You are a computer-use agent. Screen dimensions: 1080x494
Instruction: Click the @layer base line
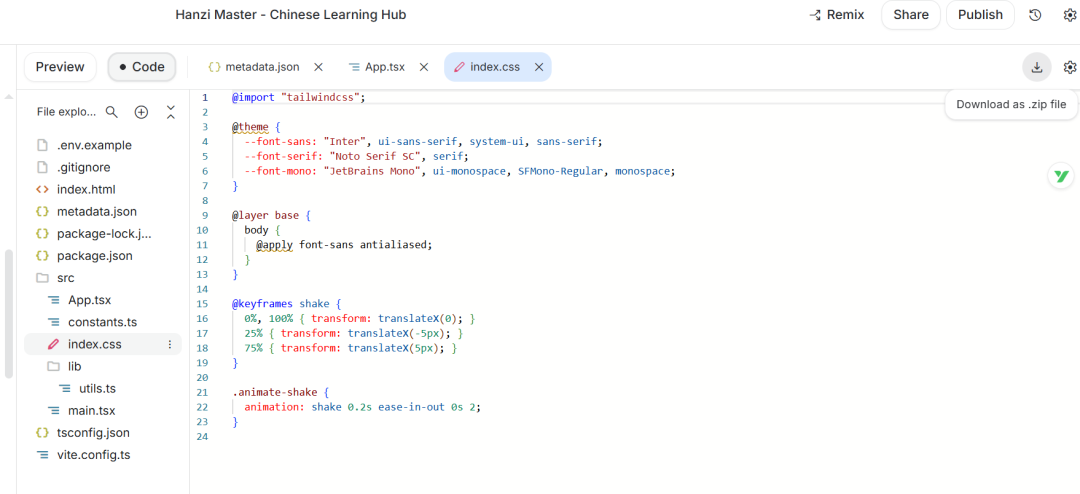(x=271, y=215)
